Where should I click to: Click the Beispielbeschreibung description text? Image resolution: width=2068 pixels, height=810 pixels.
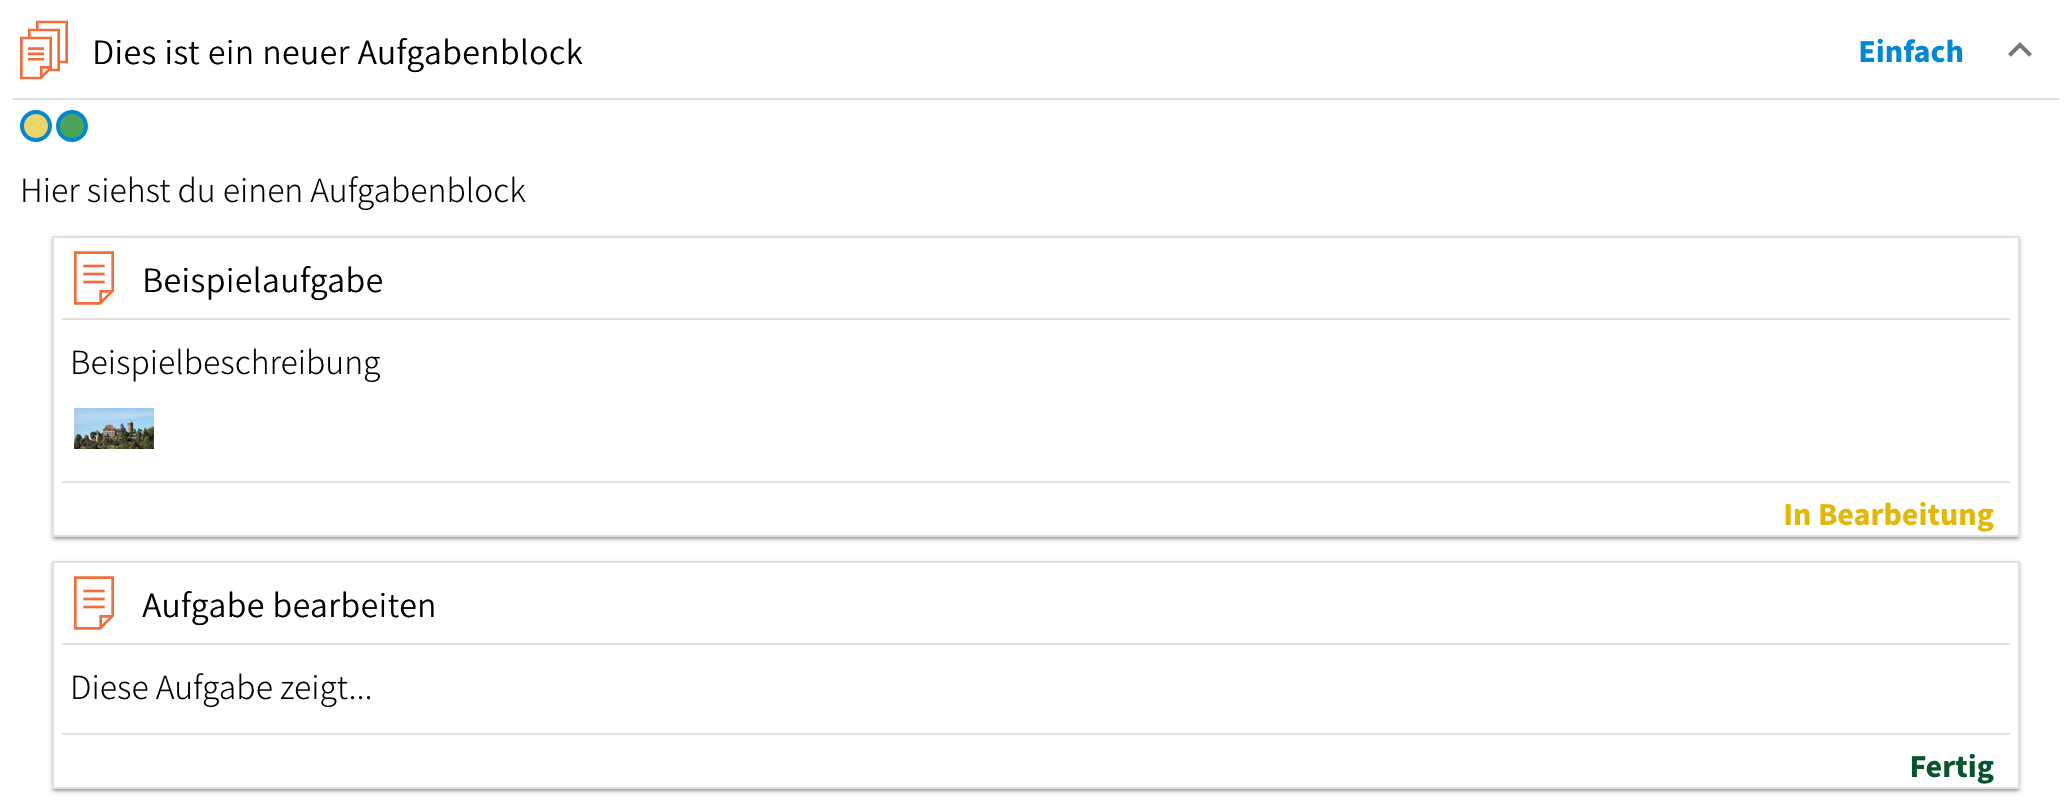pos(226,362)
